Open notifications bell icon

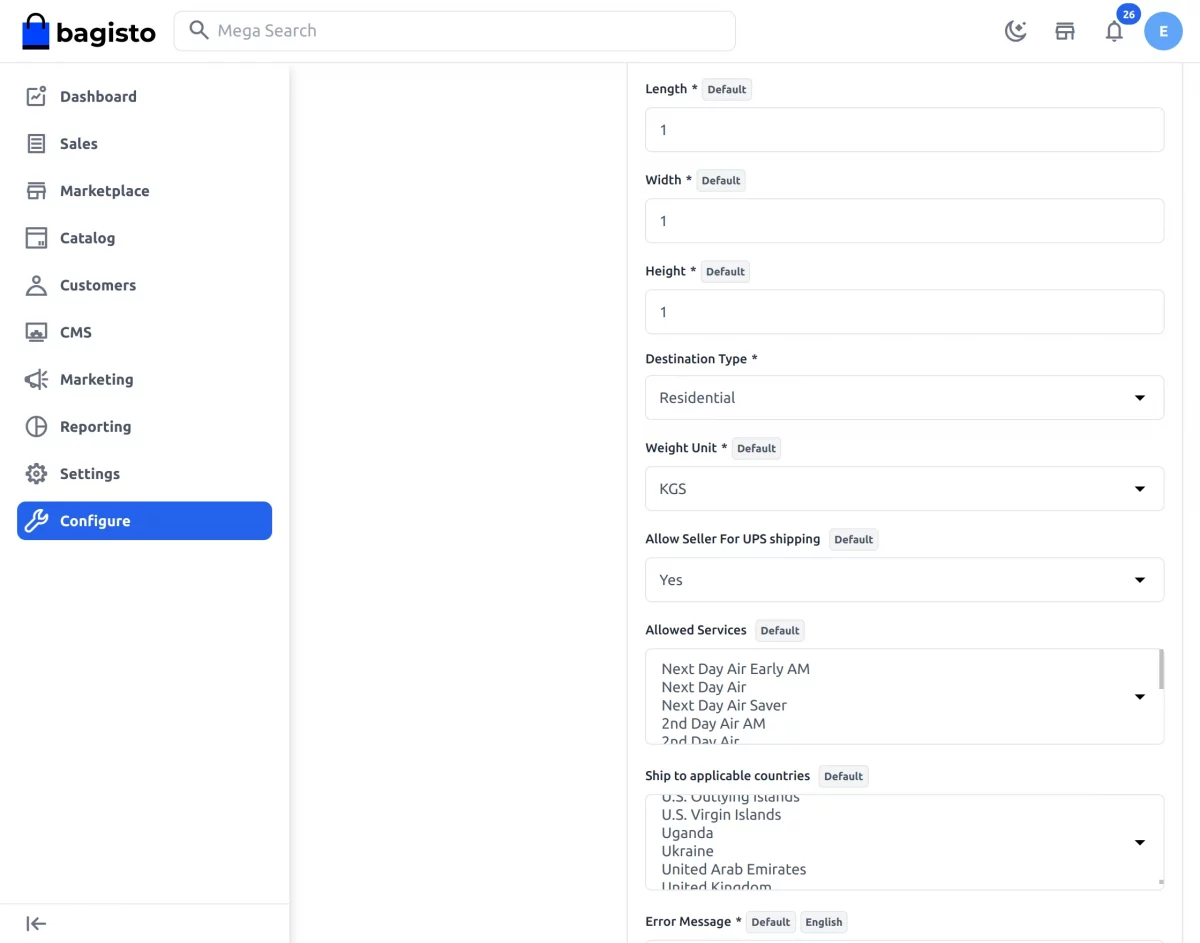point(1114,31)
